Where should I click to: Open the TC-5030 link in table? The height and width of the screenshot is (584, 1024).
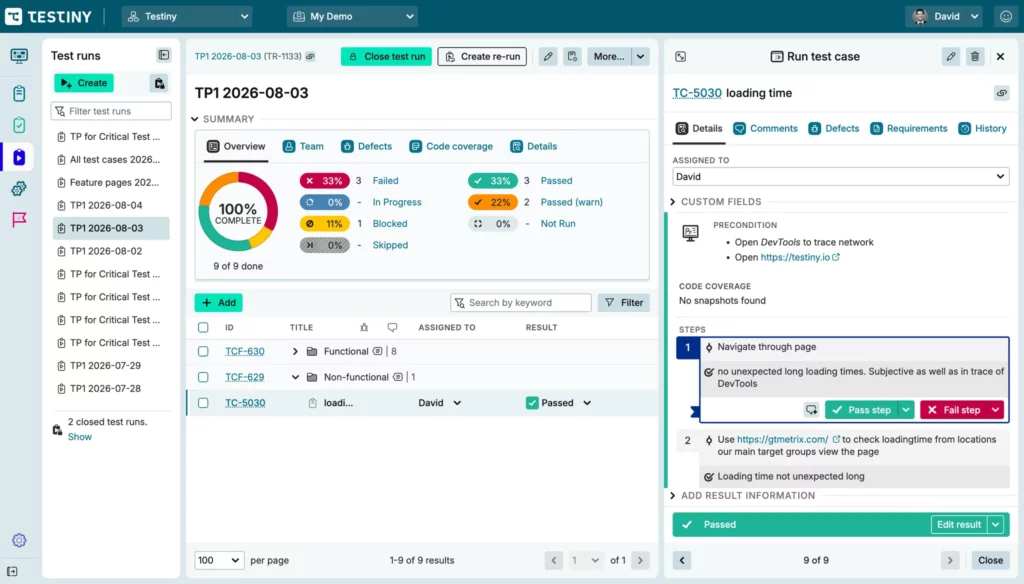[245, 403]
